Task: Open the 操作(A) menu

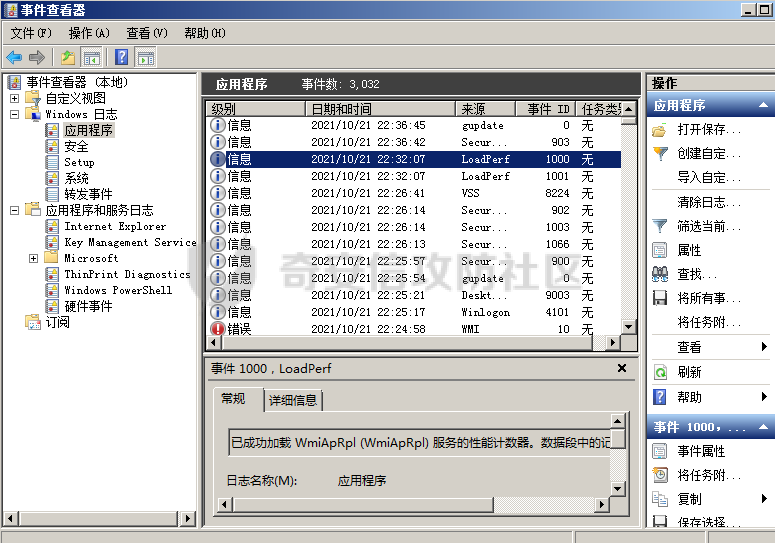Action: (x=89, y=33)
